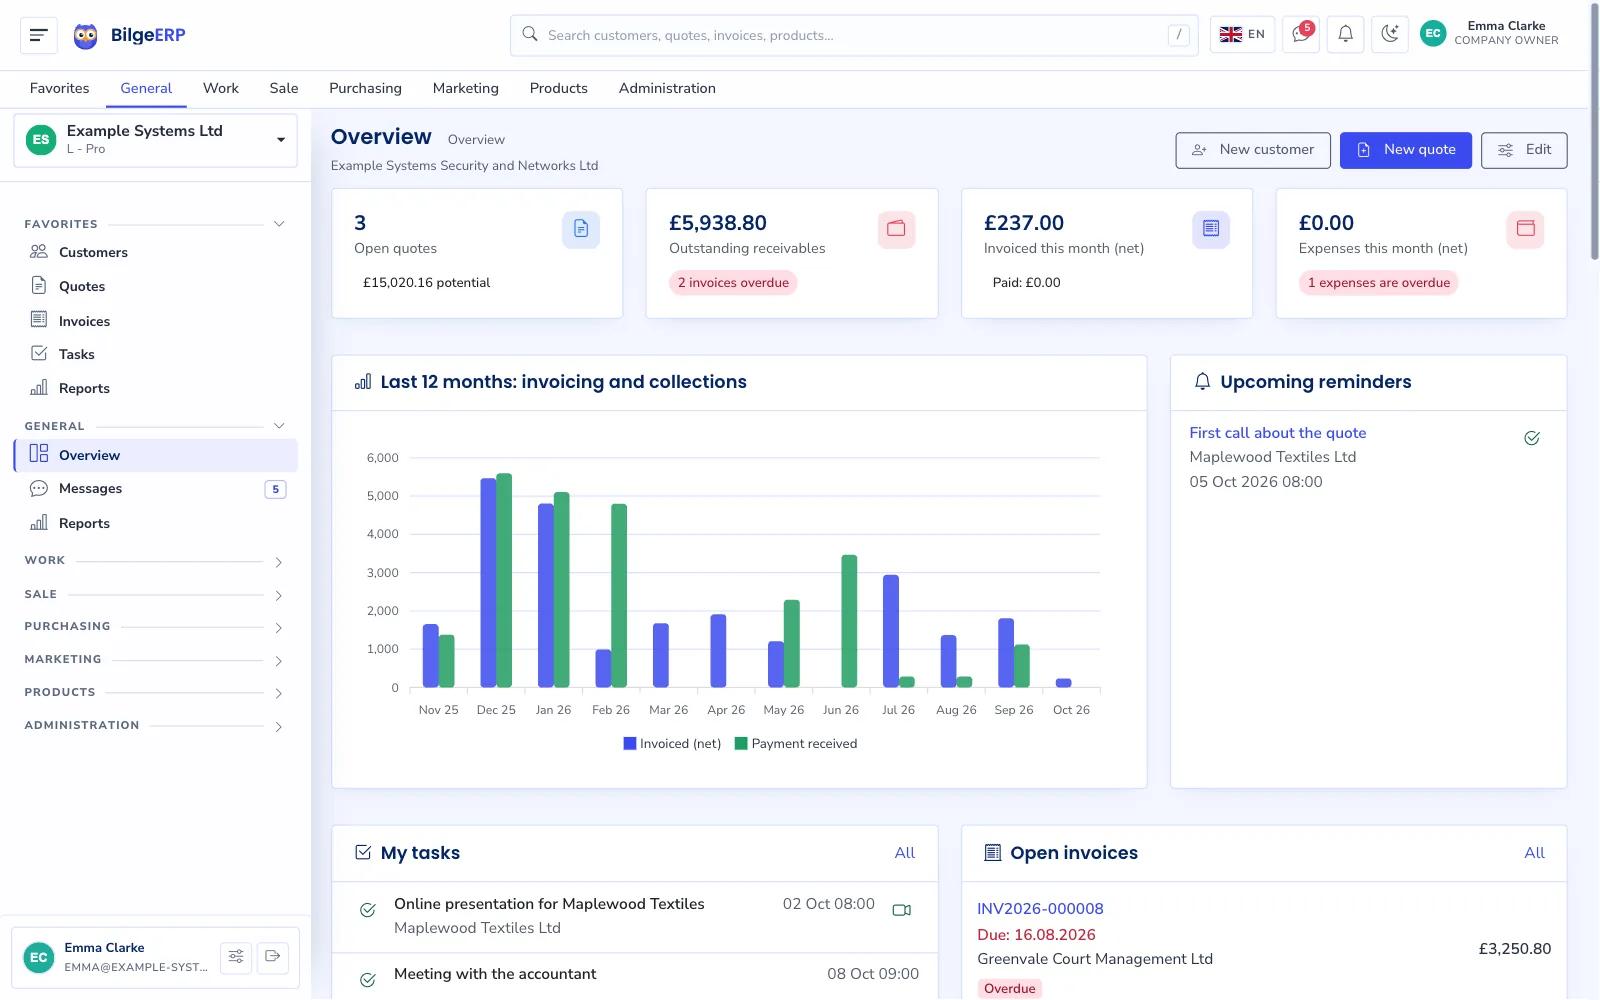The height and width of the screenshot is (1000, 1600).
Task: Click the £15,020.16 potential text
Action: tap(426, 283)
